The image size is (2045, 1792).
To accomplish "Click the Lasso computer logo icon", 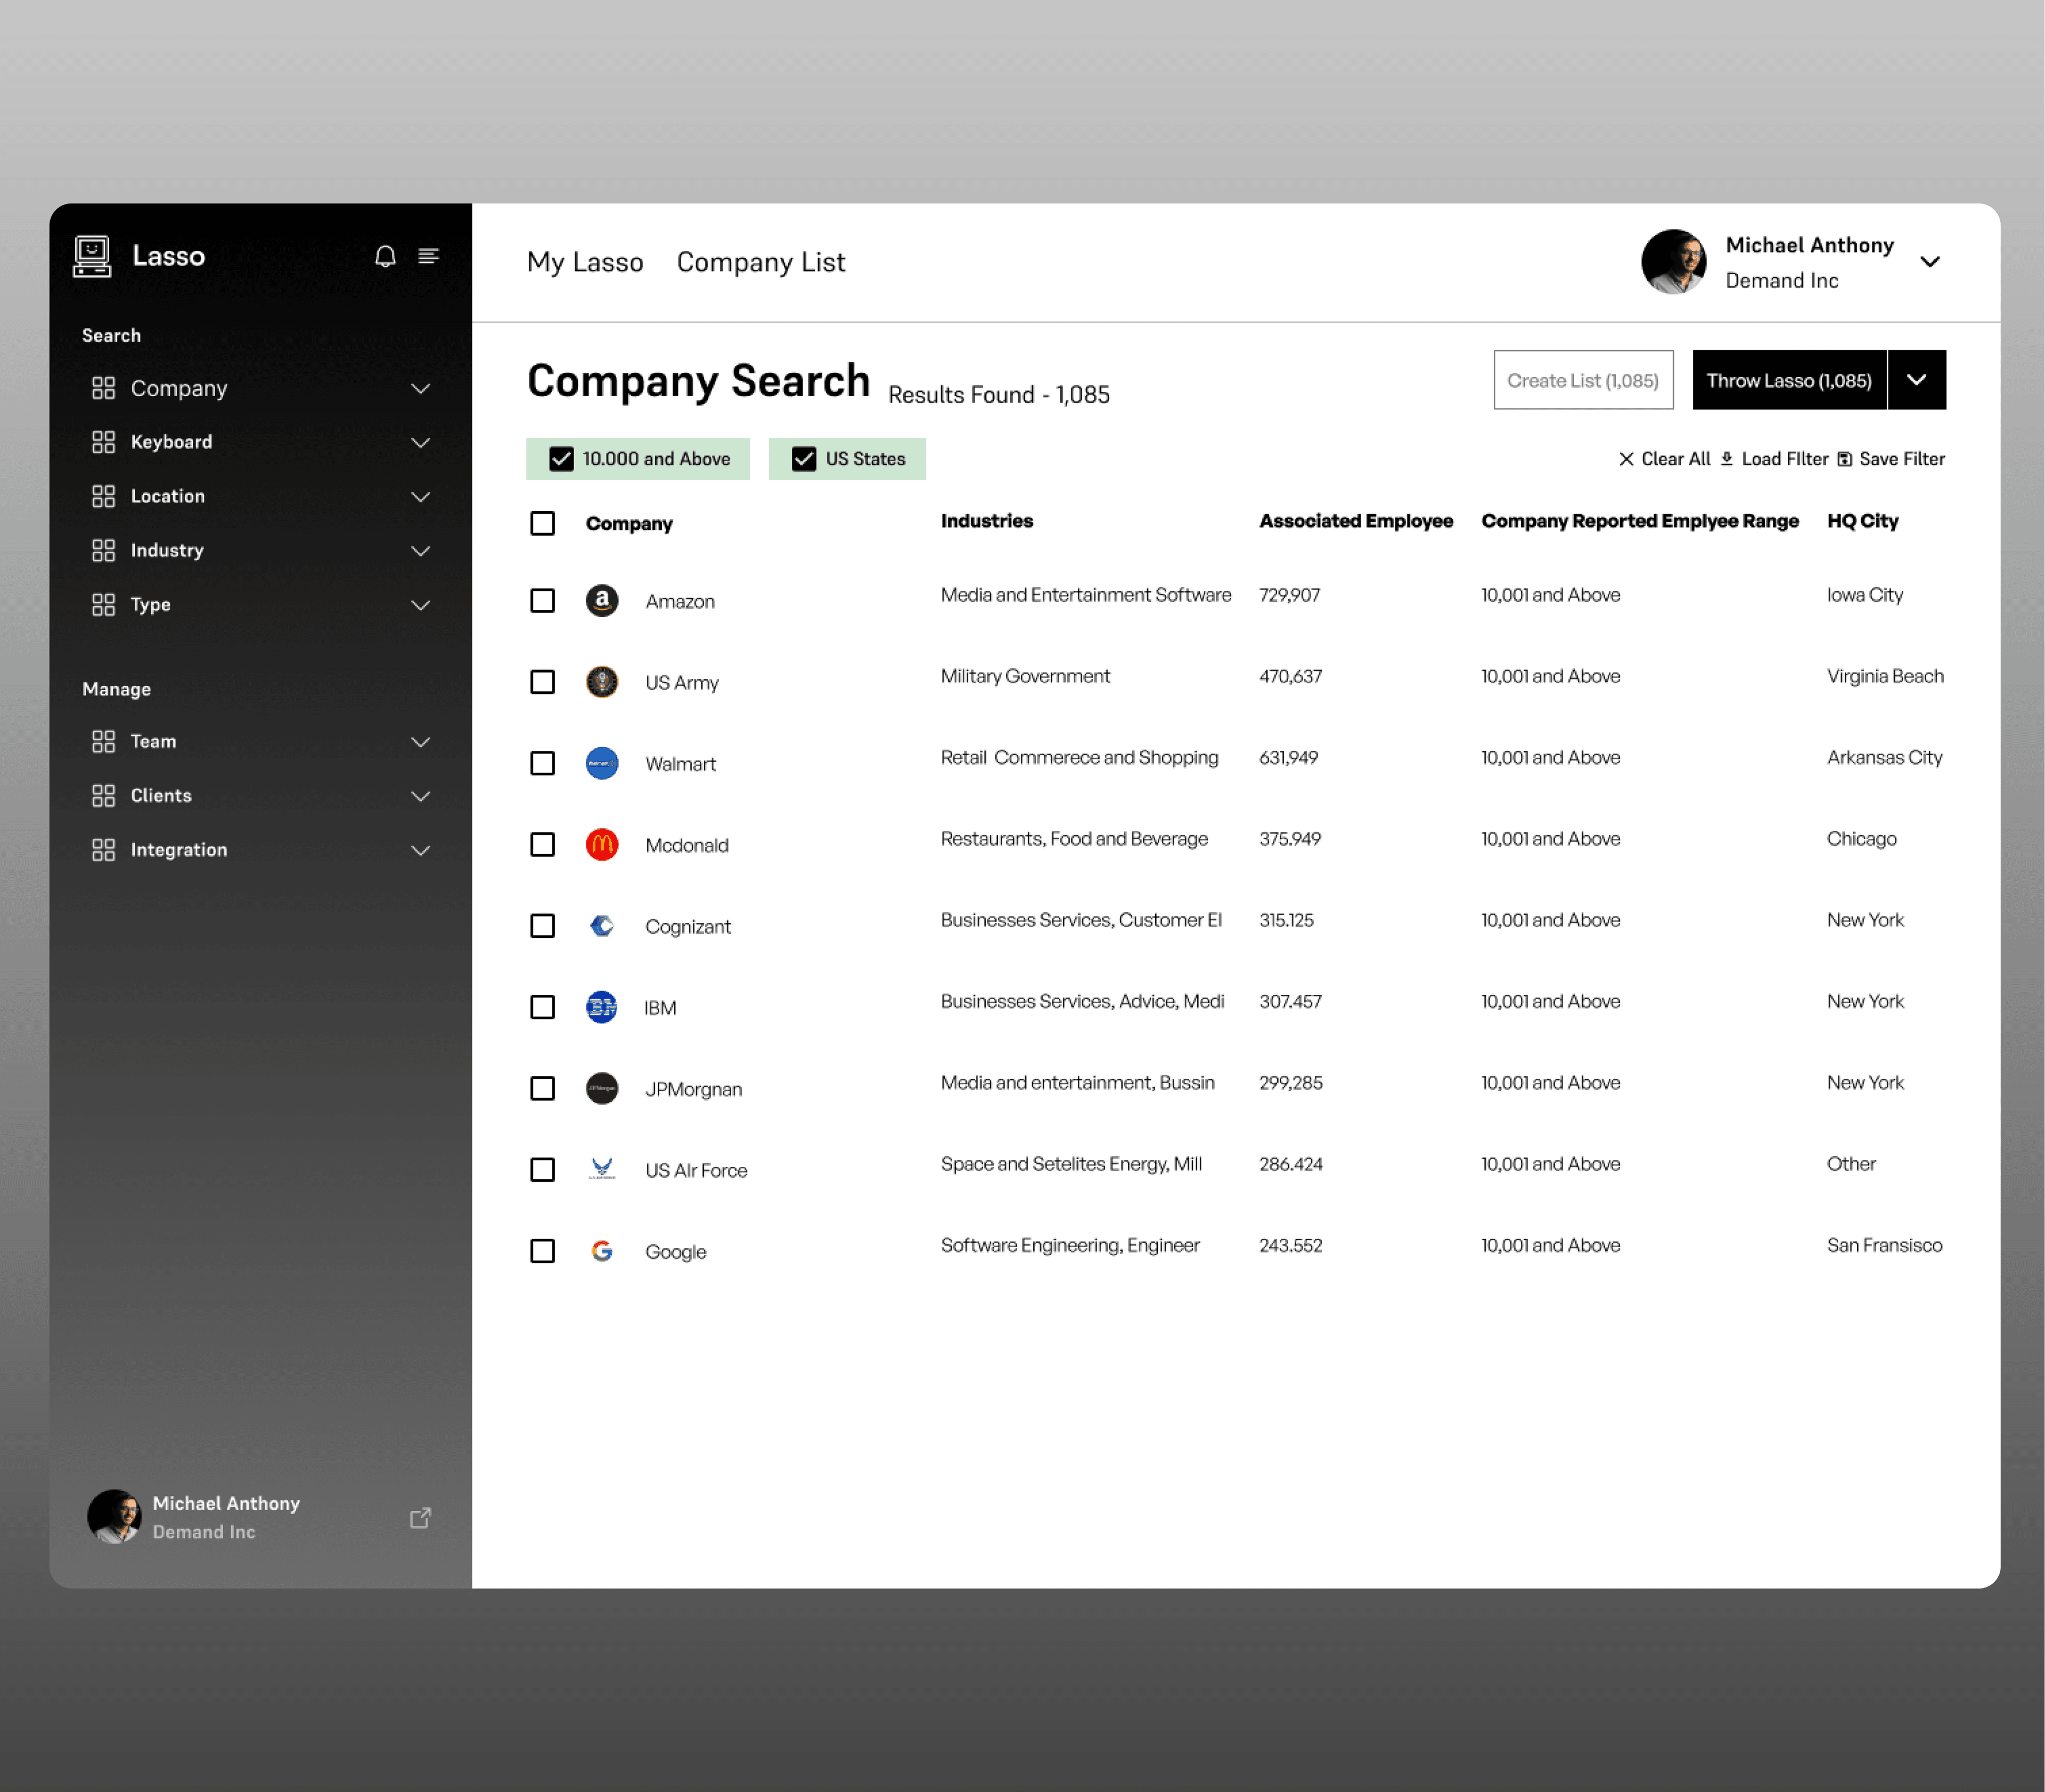I will [x=92, y=256].
